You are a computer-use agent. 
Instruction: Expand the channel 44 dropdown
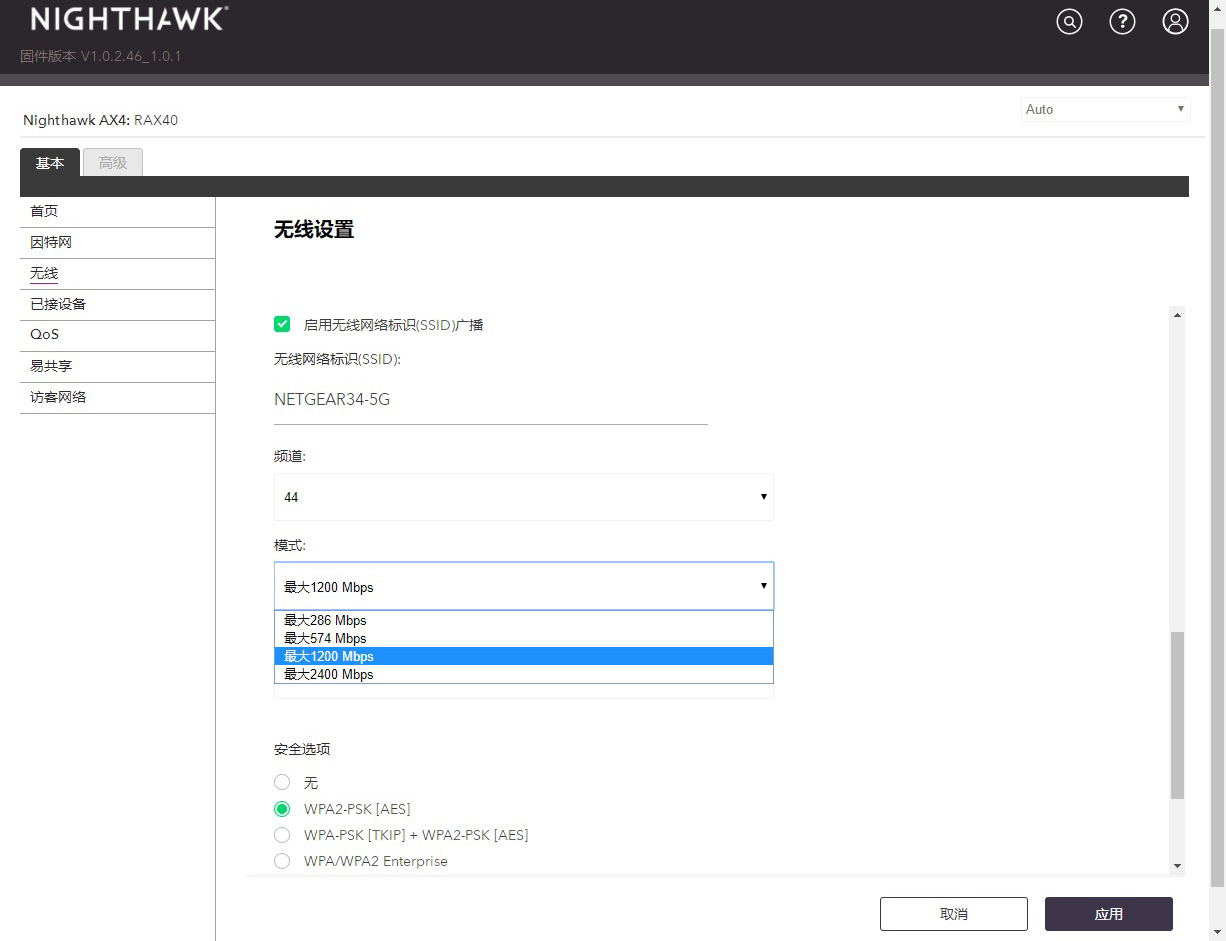(524, 497)
